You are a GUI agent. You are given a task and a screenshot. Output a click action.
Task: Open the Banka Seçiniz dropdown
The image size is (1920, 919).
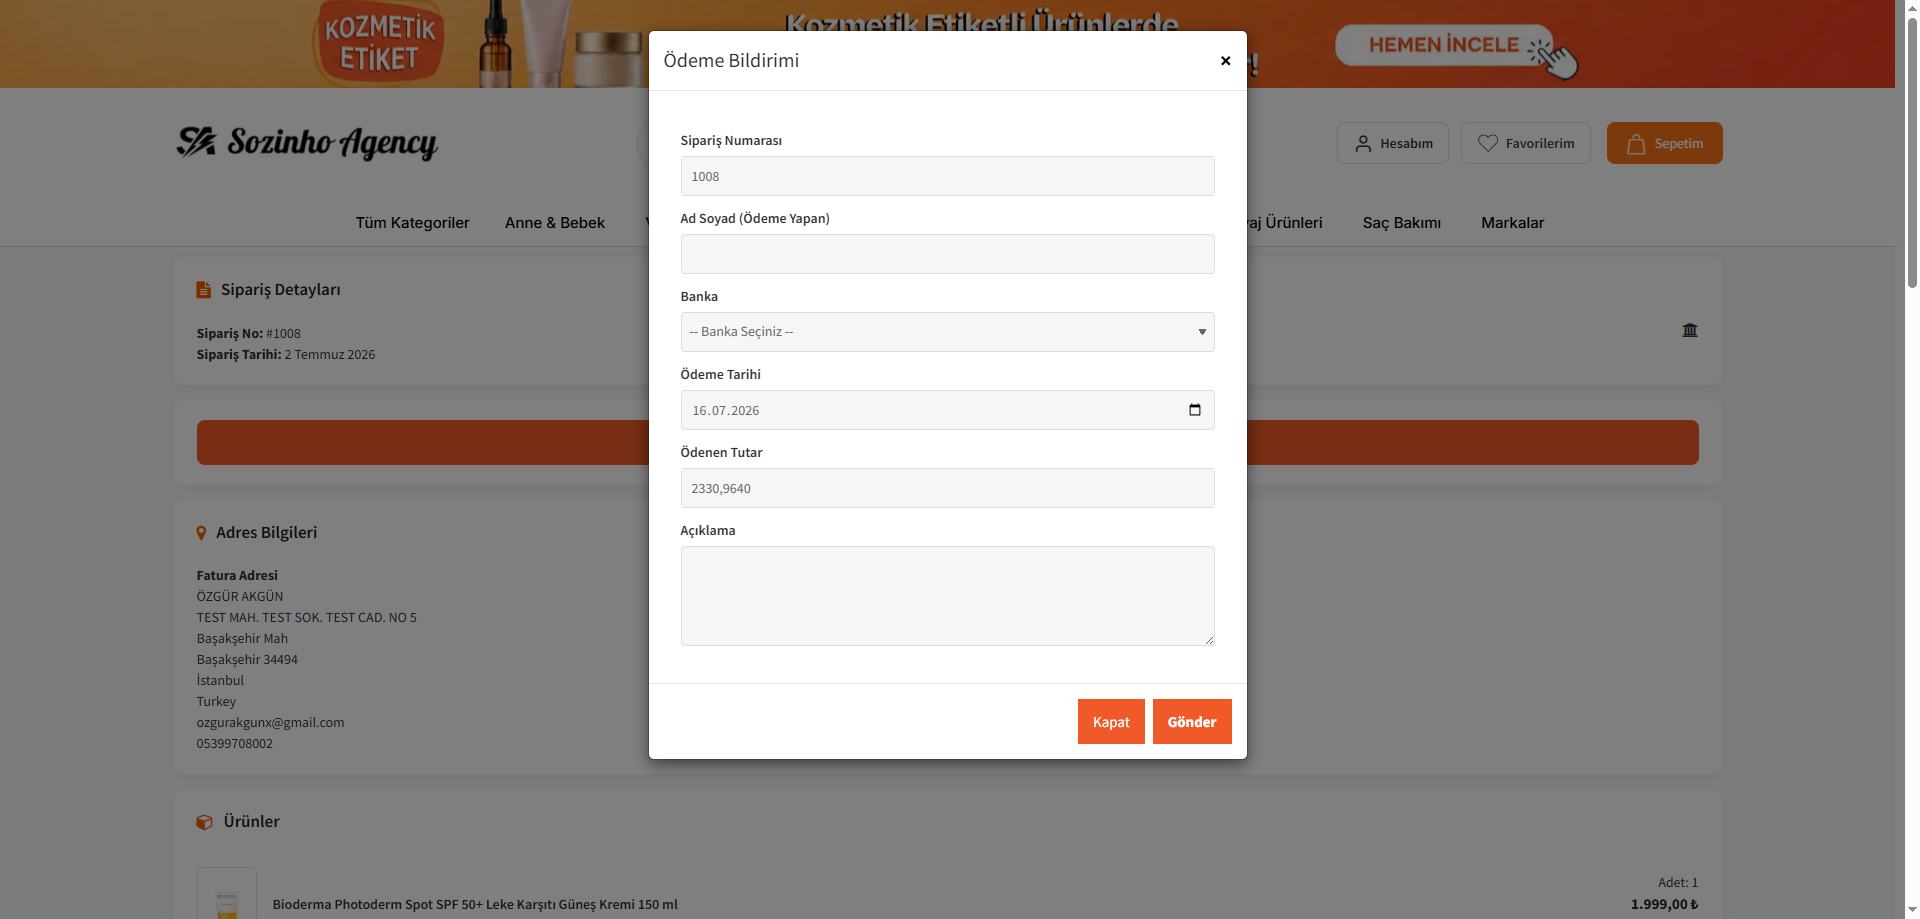coord(947,332)
